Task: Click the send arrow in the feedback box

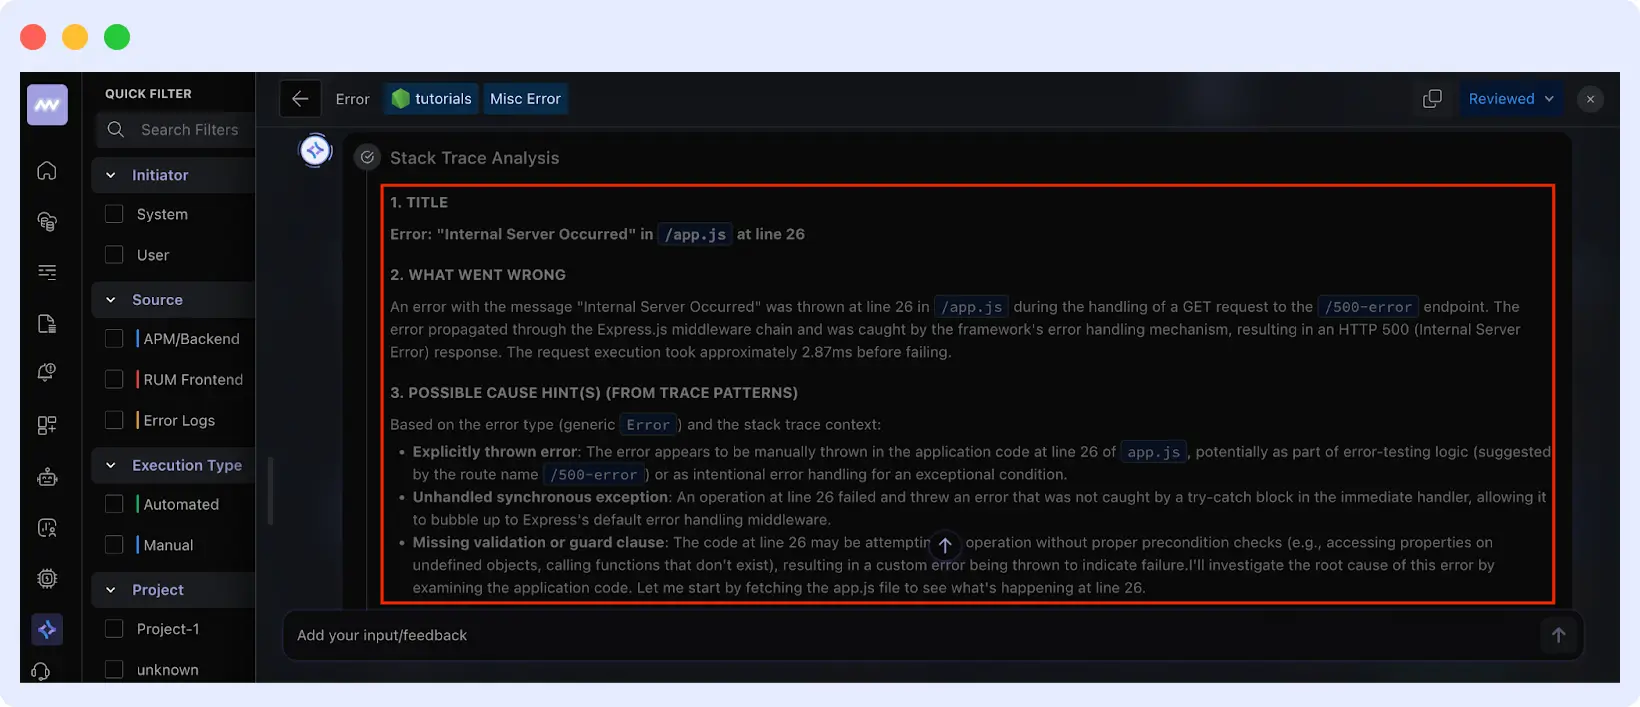Action: click(1558, 635)
